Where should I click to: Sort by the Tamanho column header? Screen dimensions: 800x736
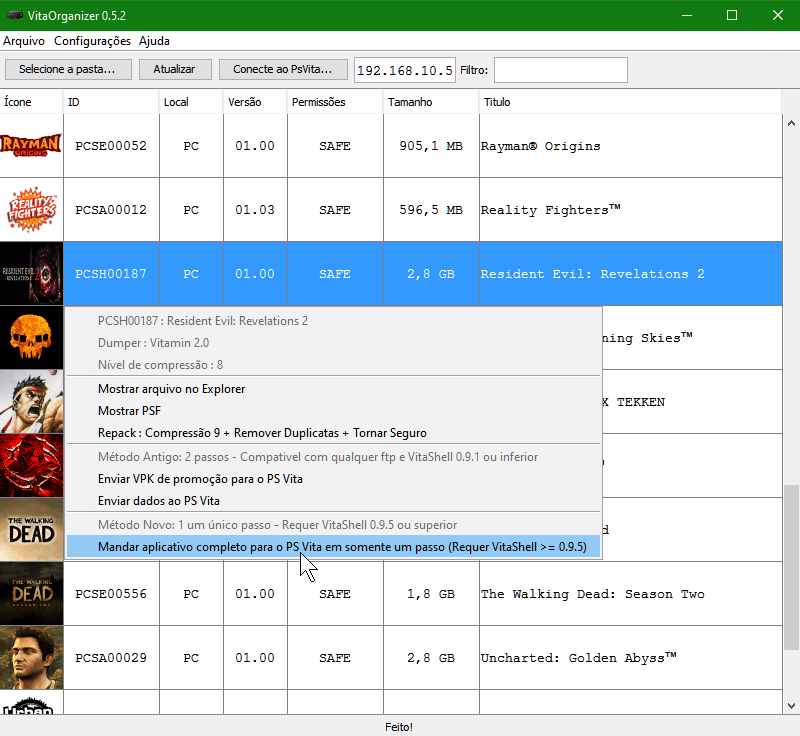(x=431, y=102)
